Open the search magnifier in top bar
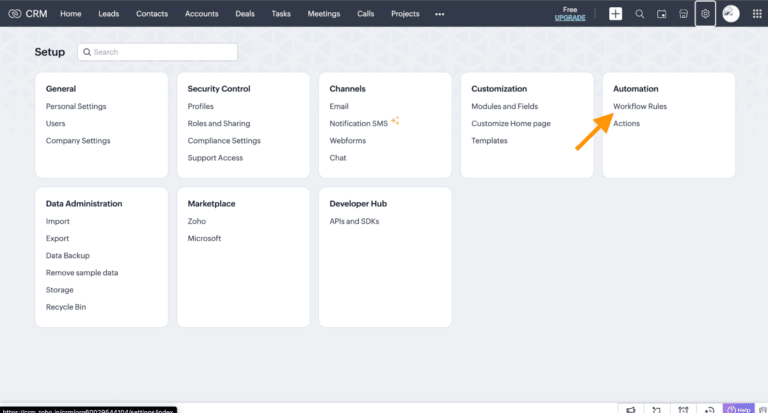 (x=640, y=14)
